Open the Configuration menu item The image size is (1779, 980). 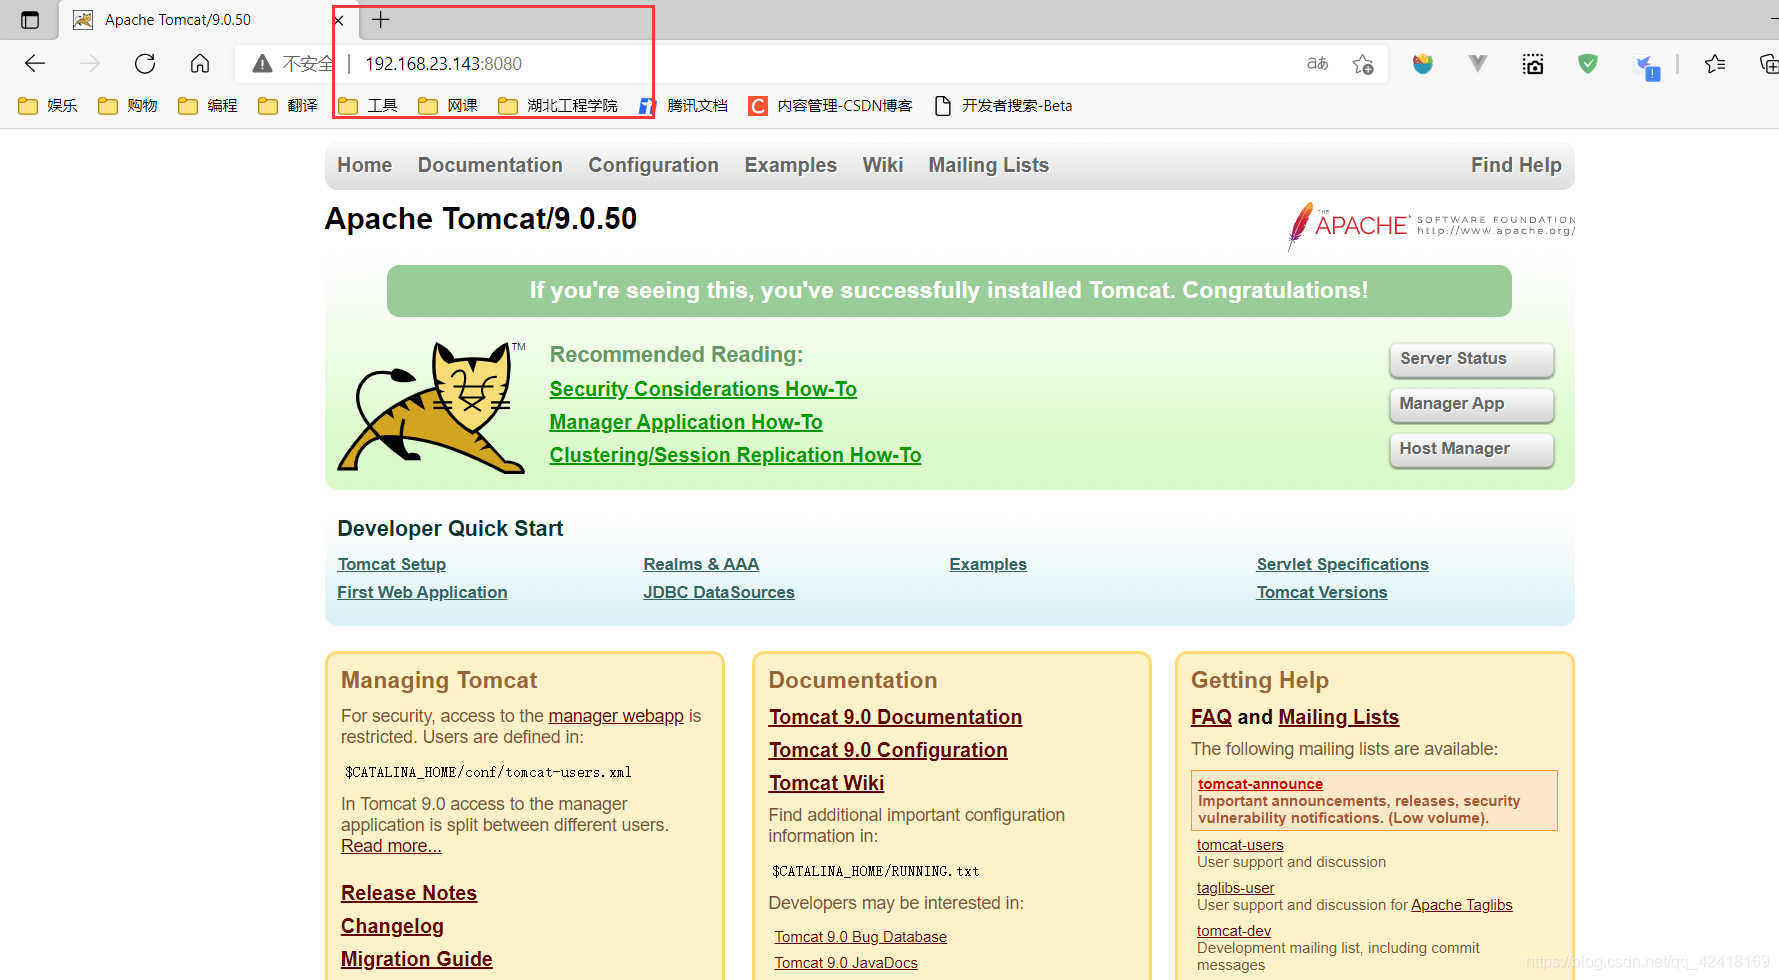(x=653, y=165)
